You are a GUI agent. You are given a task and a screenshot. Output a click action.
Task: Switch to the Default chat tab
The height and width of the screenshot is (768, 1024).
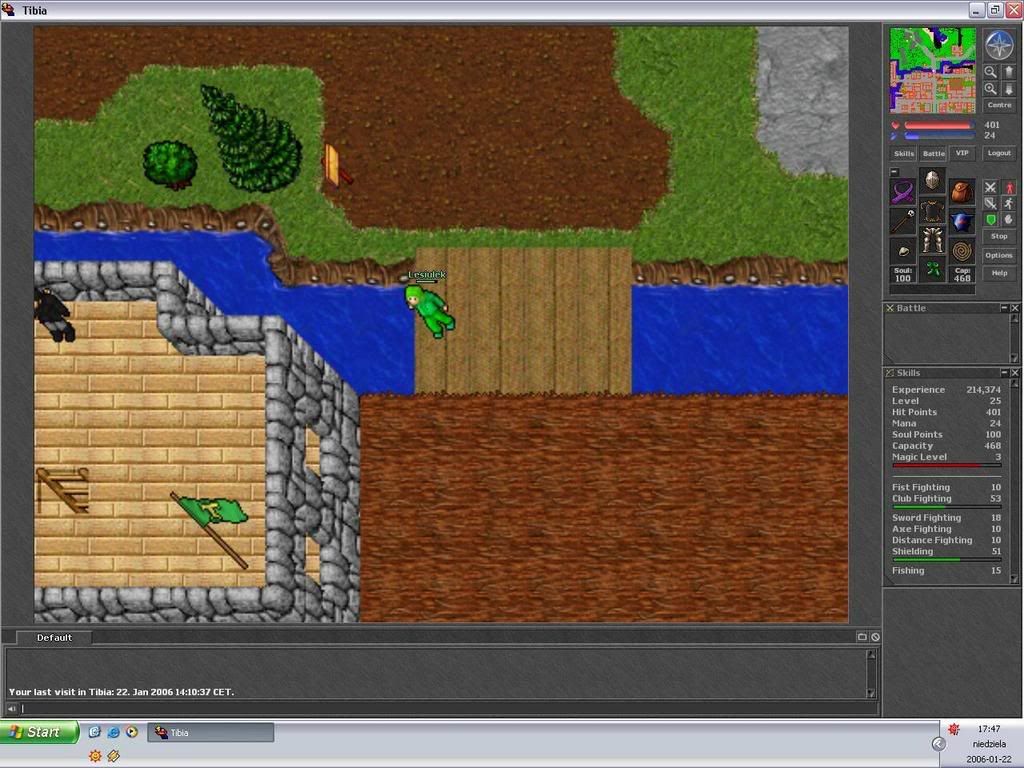point(54,637)
